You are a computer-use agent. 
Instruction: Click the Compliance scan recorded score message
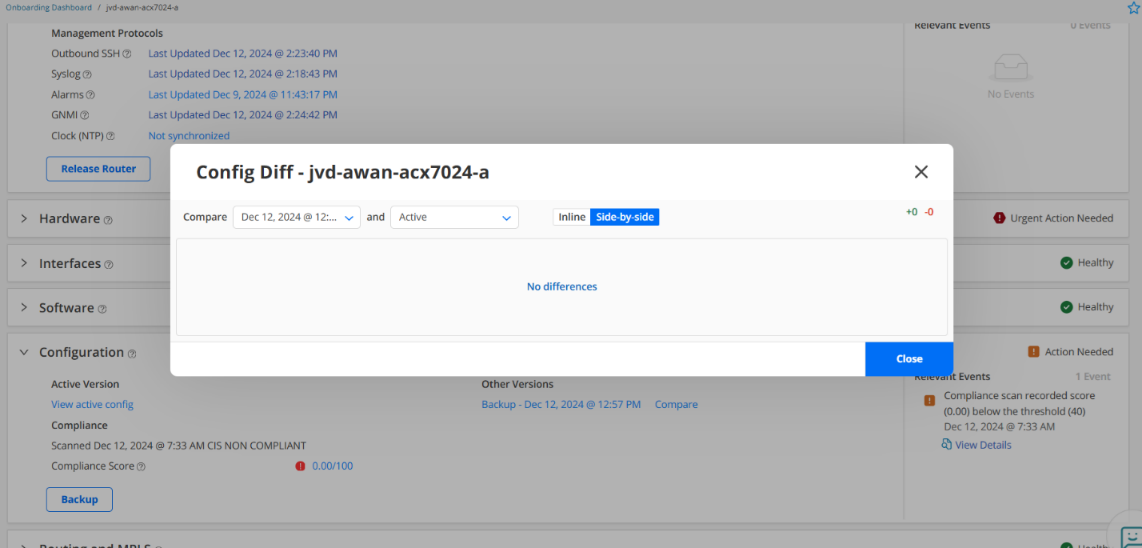pyautogui.click(x=1020, y=403)
